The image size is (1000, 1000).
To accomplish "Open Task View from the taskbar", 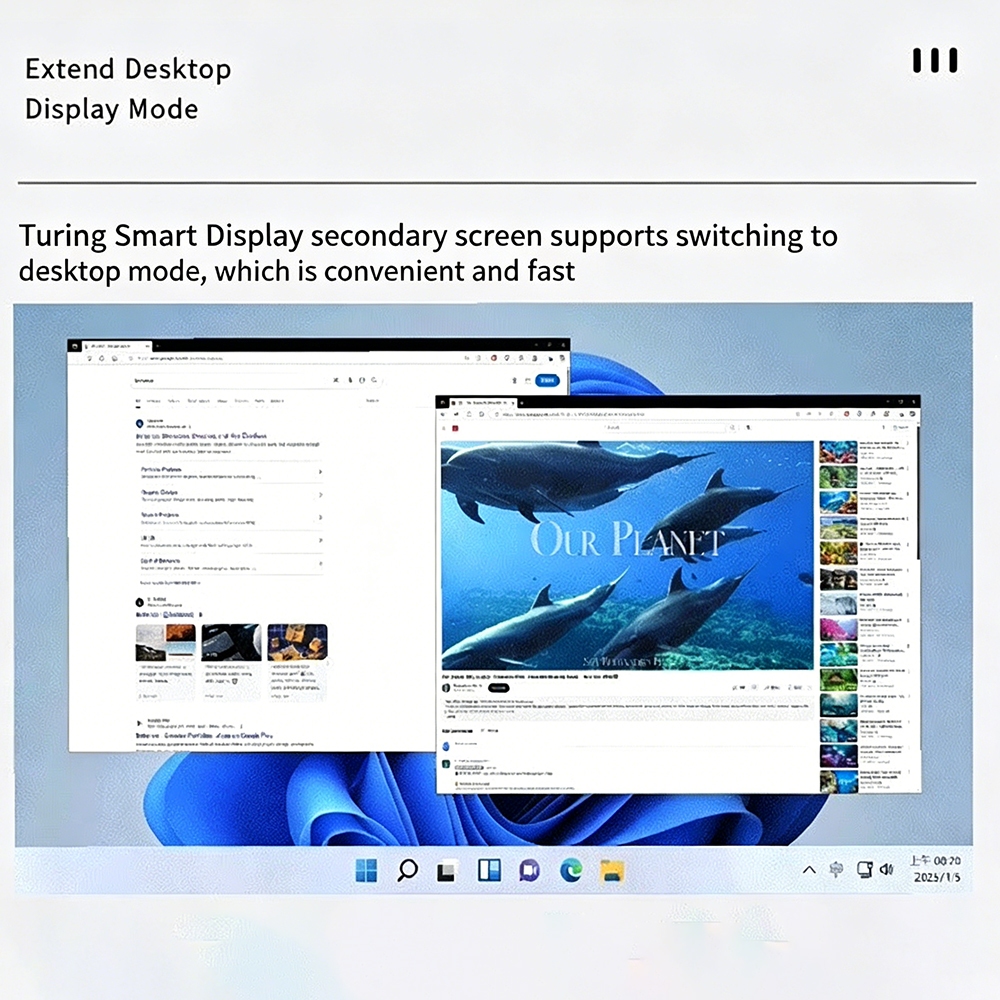I will [447, 872].
